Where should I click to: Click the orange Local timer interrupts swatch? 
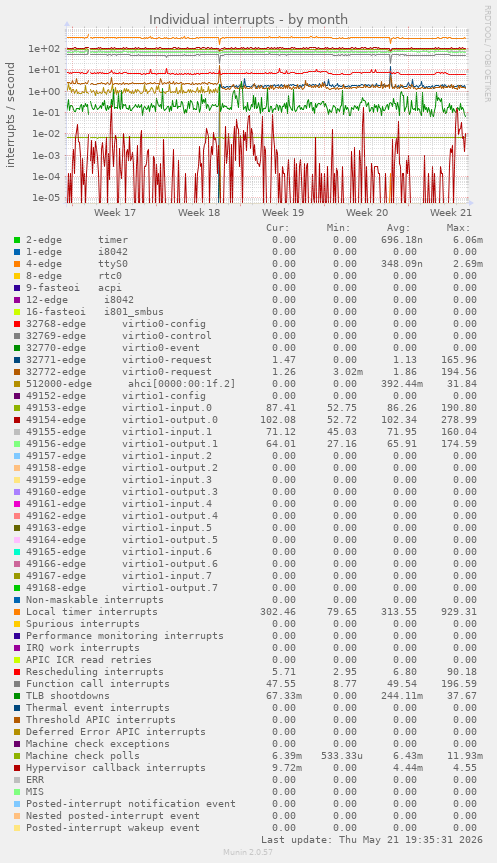pos(17,611)
